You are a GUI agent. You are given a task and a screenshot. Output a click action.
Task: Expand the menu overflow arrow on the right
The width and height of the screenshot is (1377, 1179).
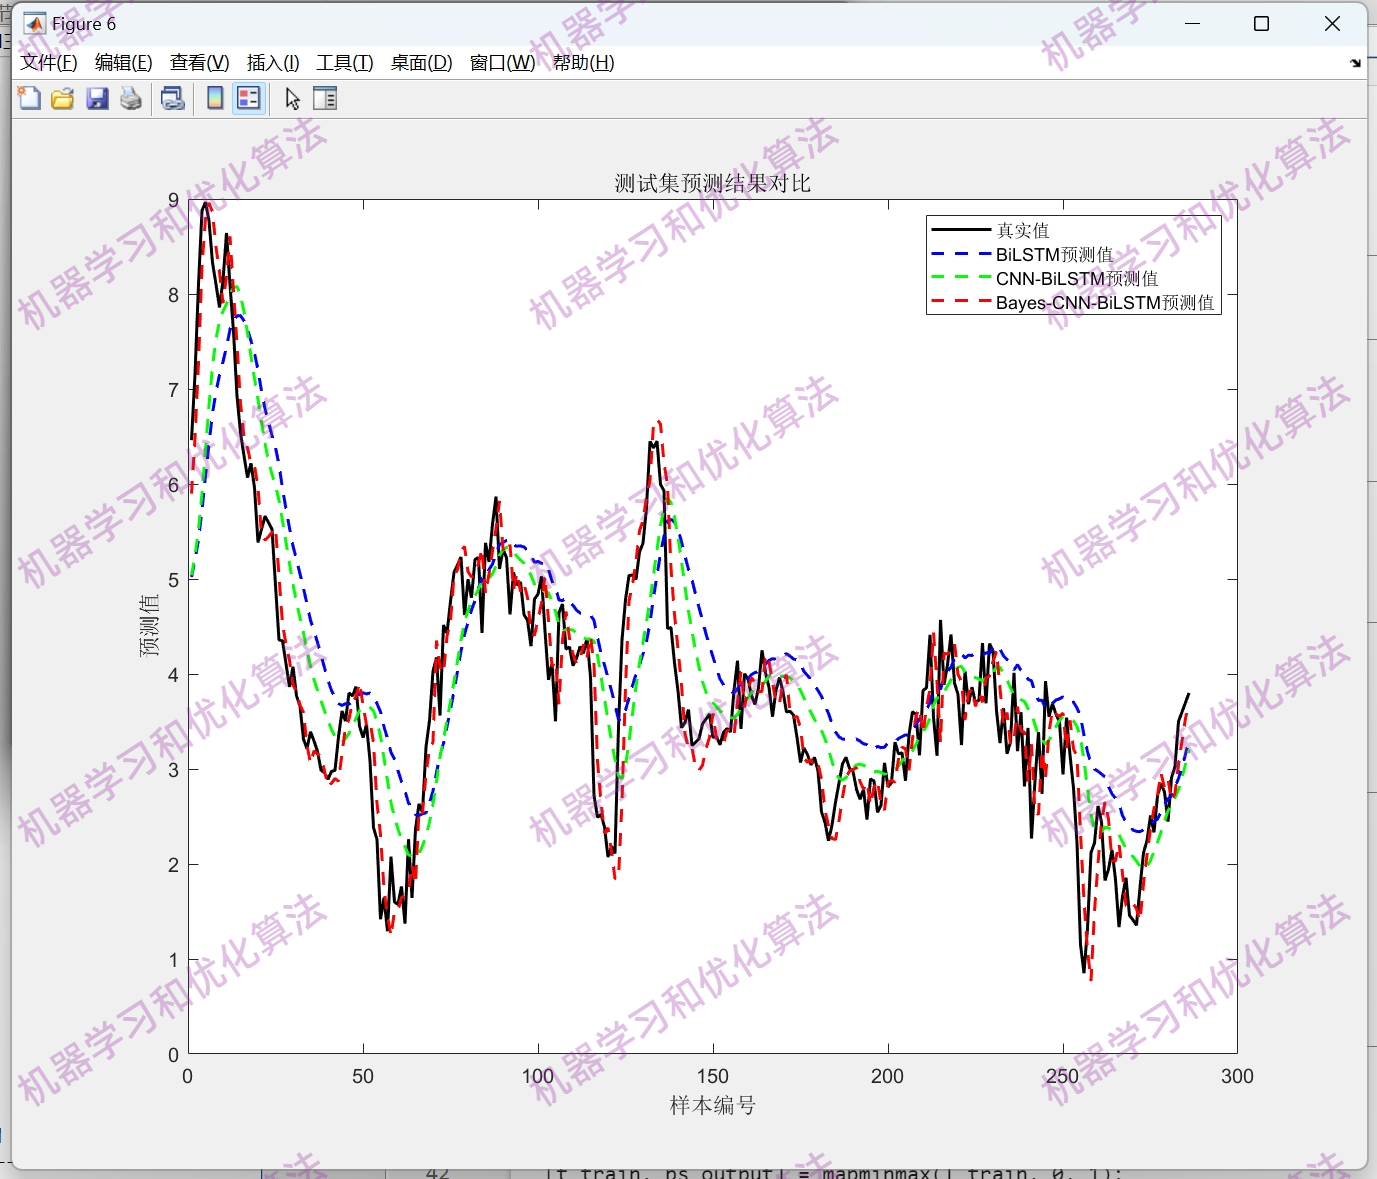tap(1355, 62)
